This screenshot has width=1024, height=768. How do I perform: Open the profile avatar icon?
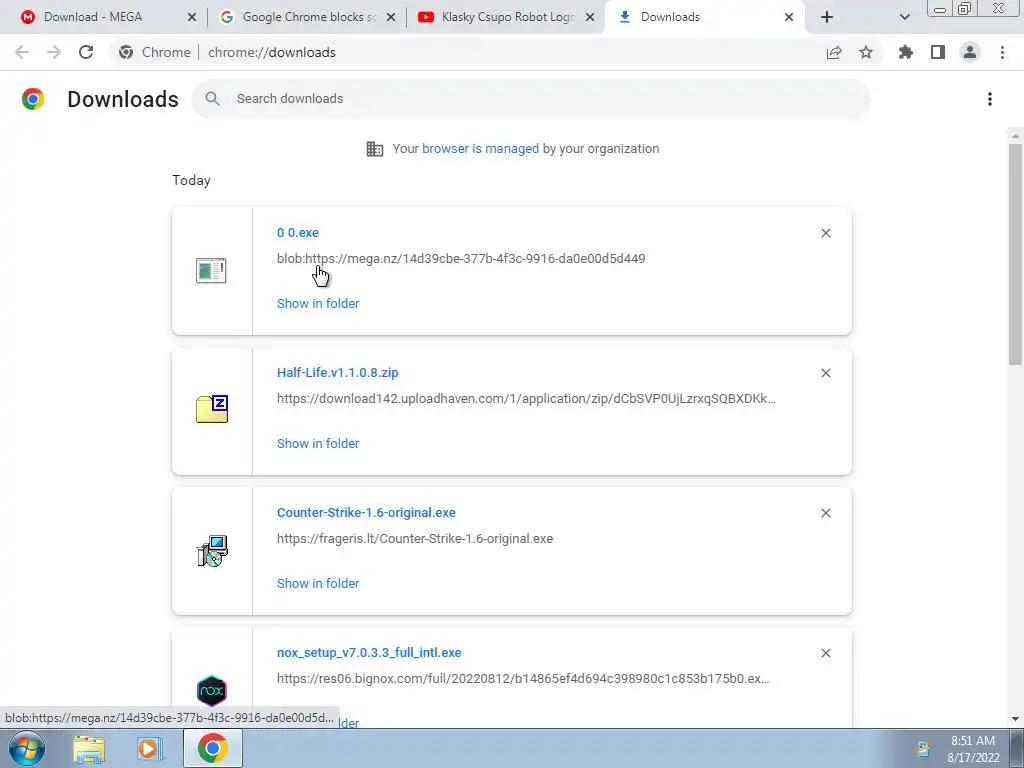click(970, 52)
